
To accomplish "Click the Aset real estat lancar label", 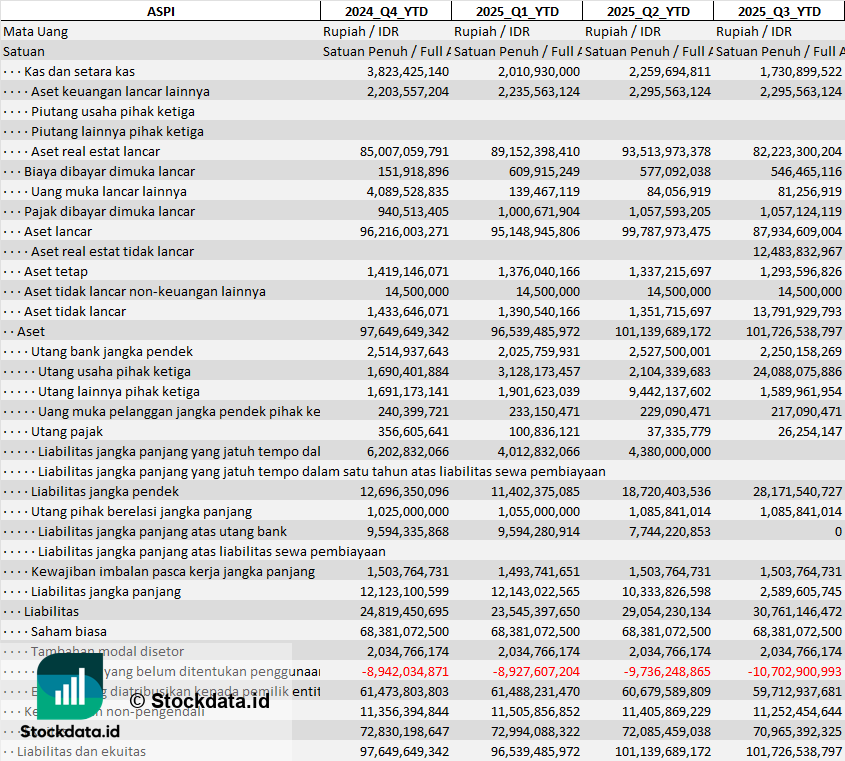I will (x=95, y=151).
